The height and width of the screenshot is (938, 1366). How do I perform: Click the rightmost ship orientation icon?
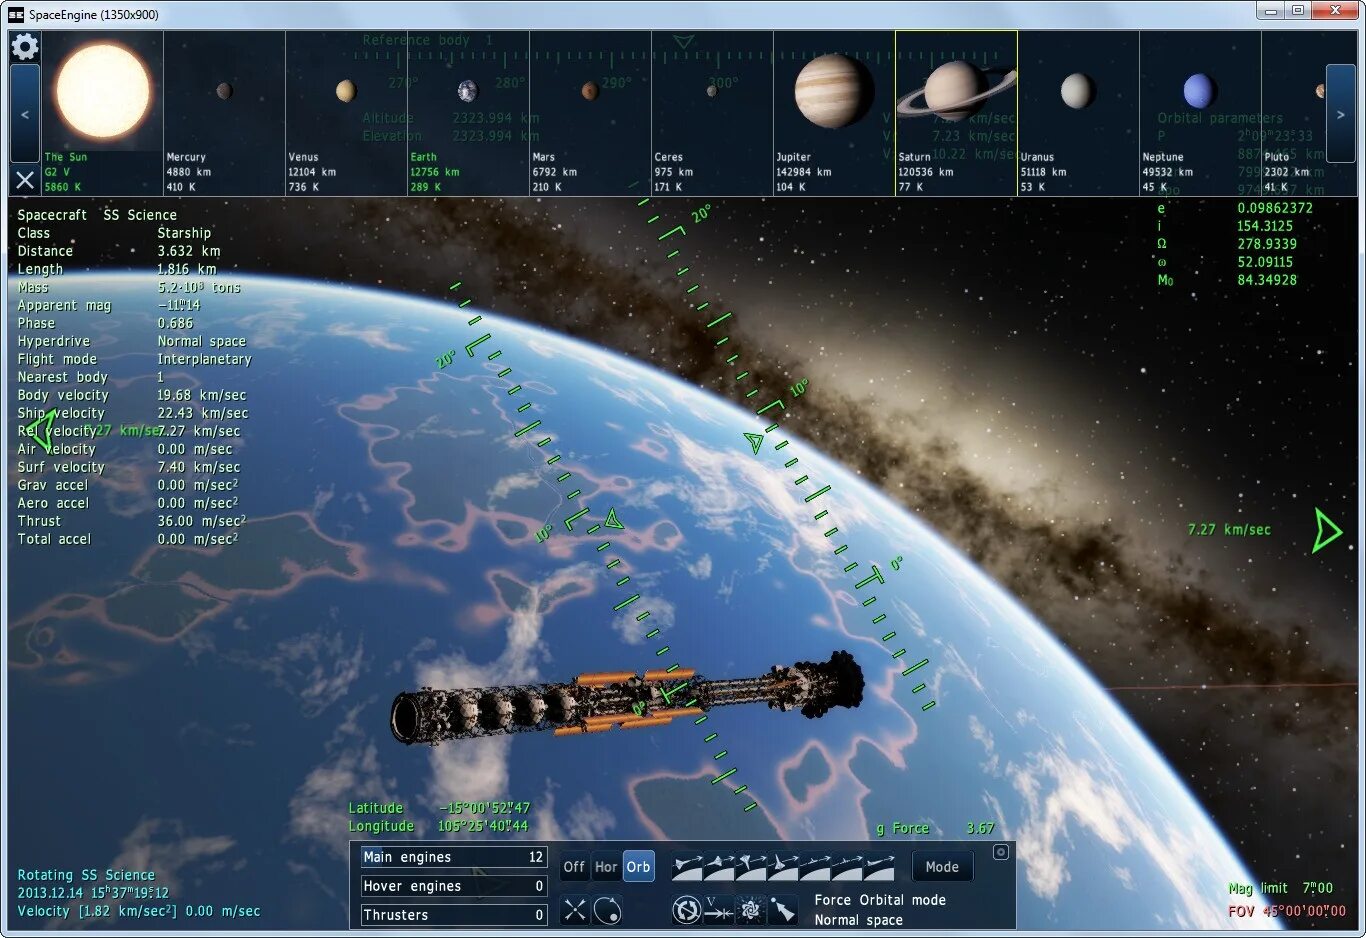[x=880, y=866]
